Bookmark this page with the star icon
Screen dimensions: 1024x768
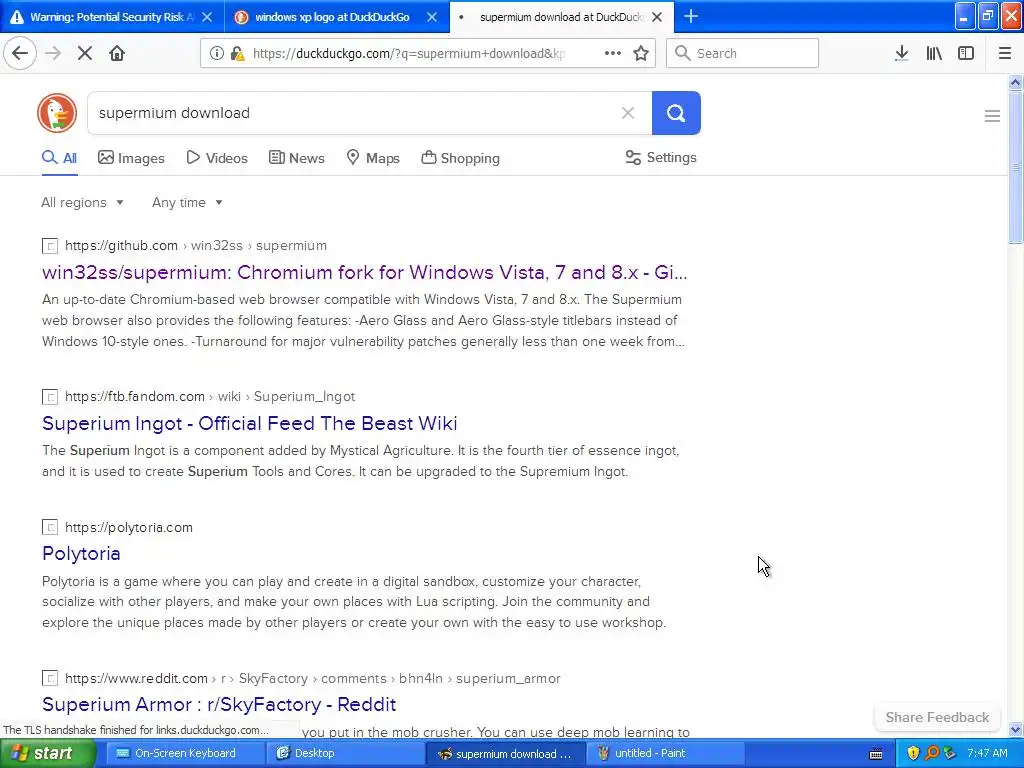(x=641, y=54)
